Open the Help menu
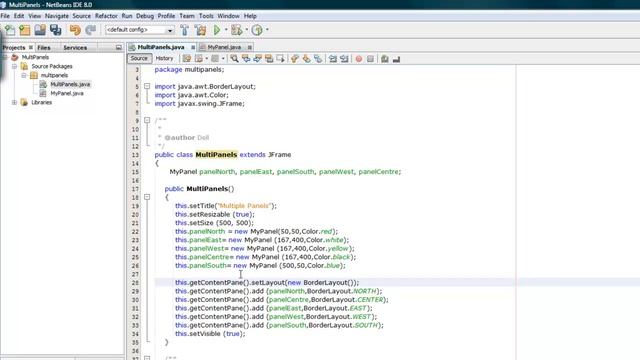The height and width of the screenshot is (360, 640). [x=250, y=16]
